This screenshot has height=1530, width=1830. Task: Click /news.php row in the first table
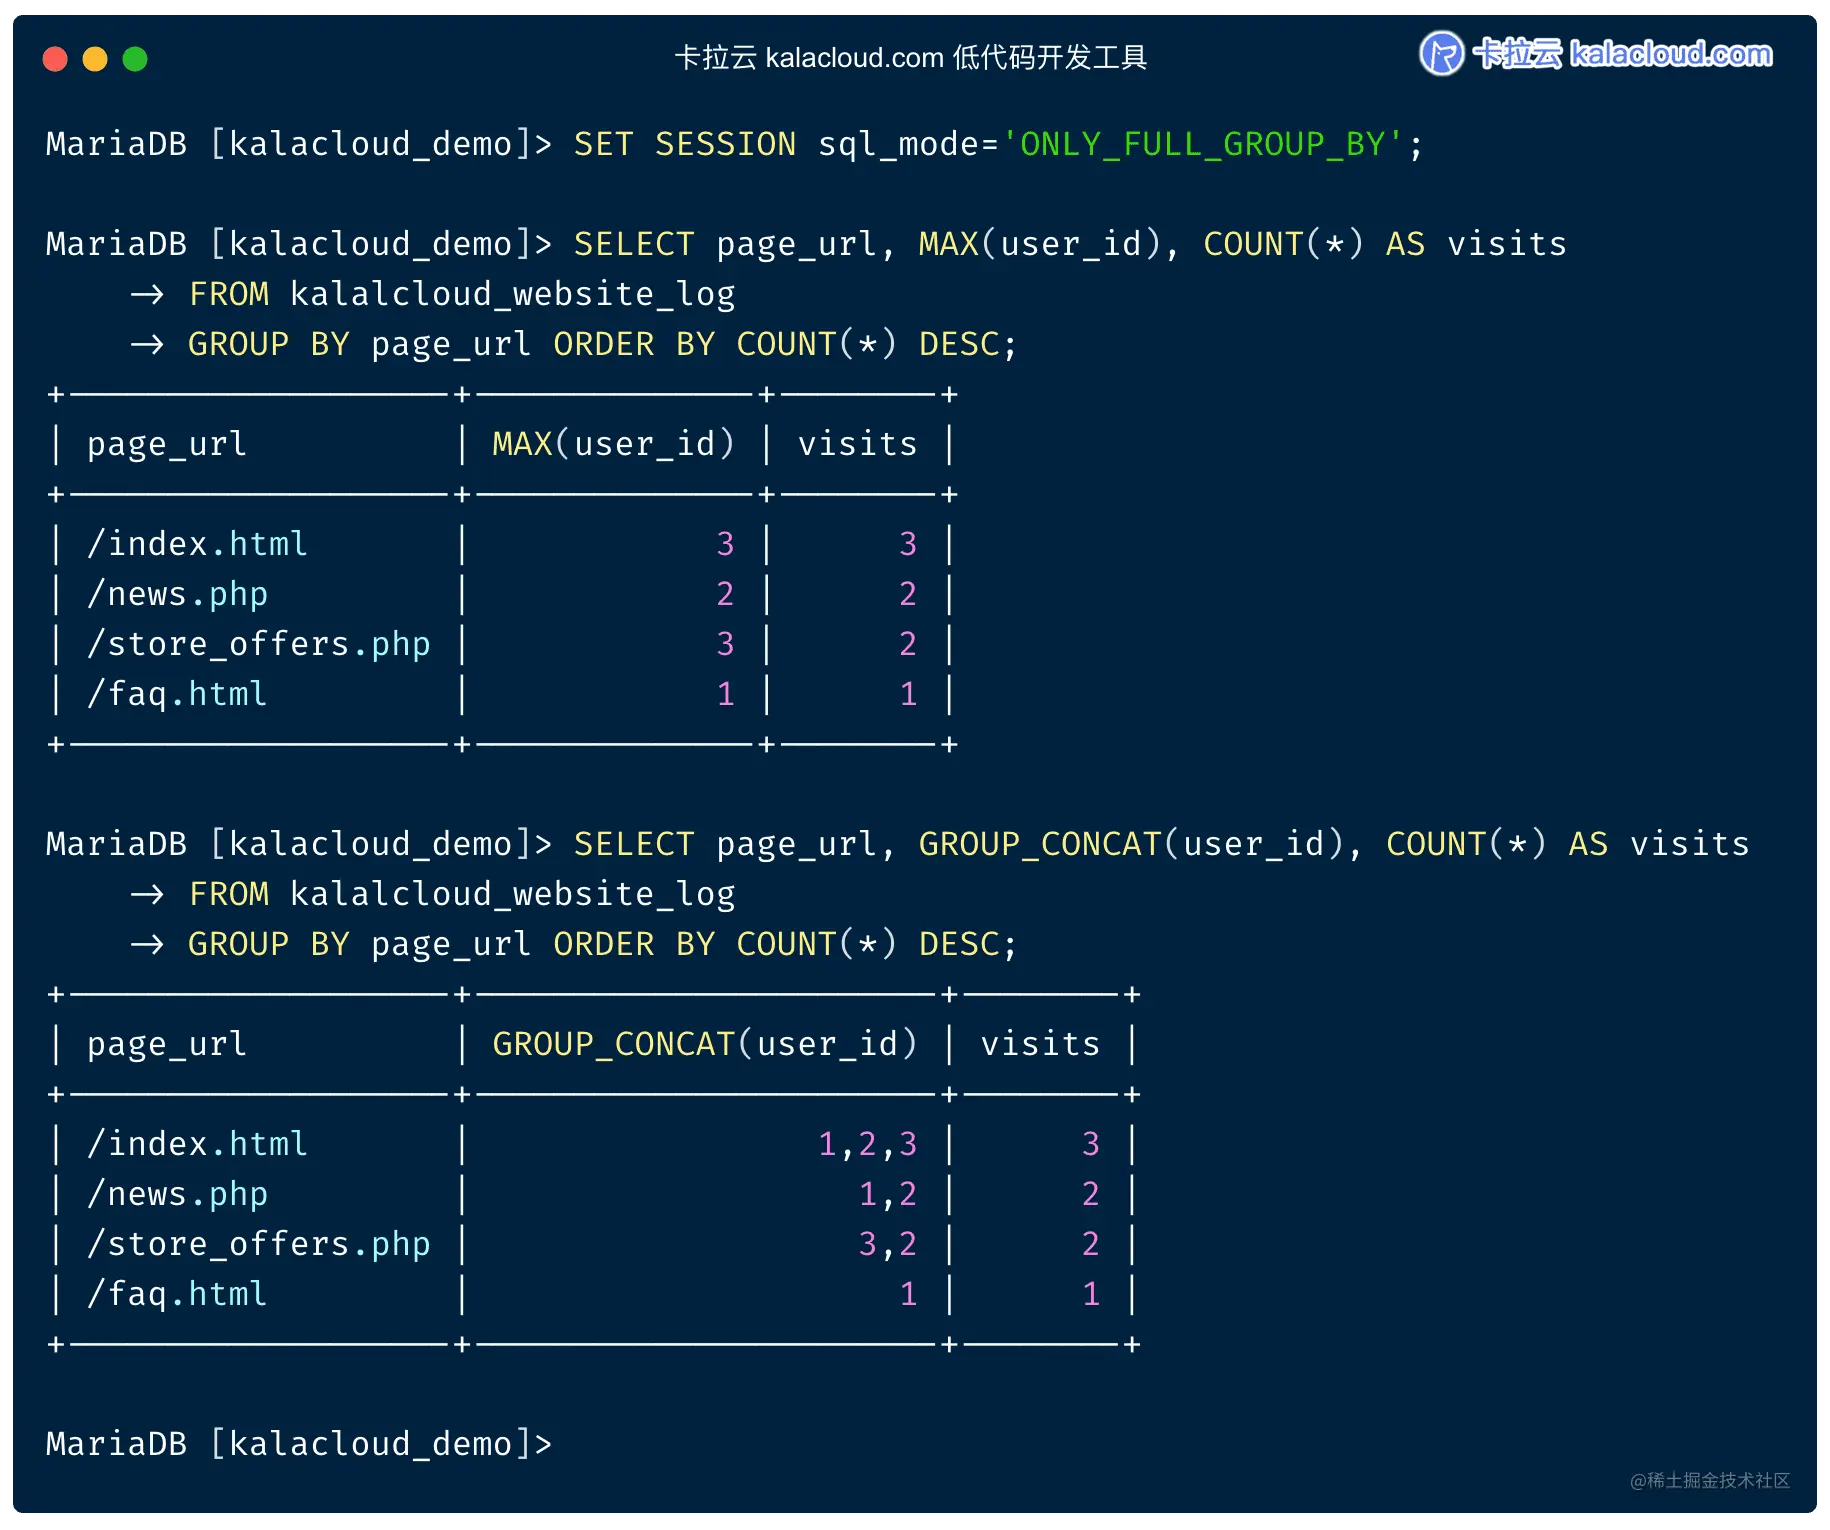coord(503,594)
